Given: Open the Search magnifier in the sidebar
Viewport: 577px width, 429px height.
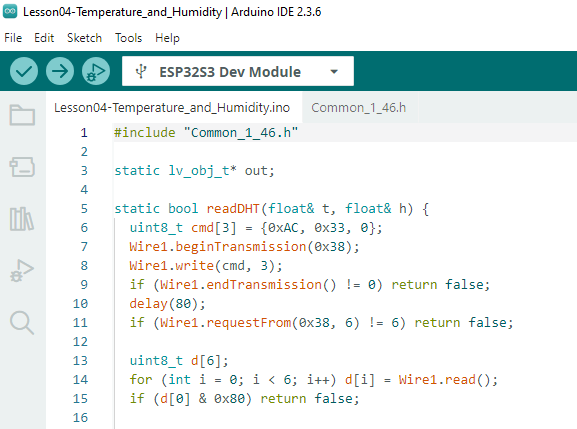Looking at the screenshot, I should 22,323.
